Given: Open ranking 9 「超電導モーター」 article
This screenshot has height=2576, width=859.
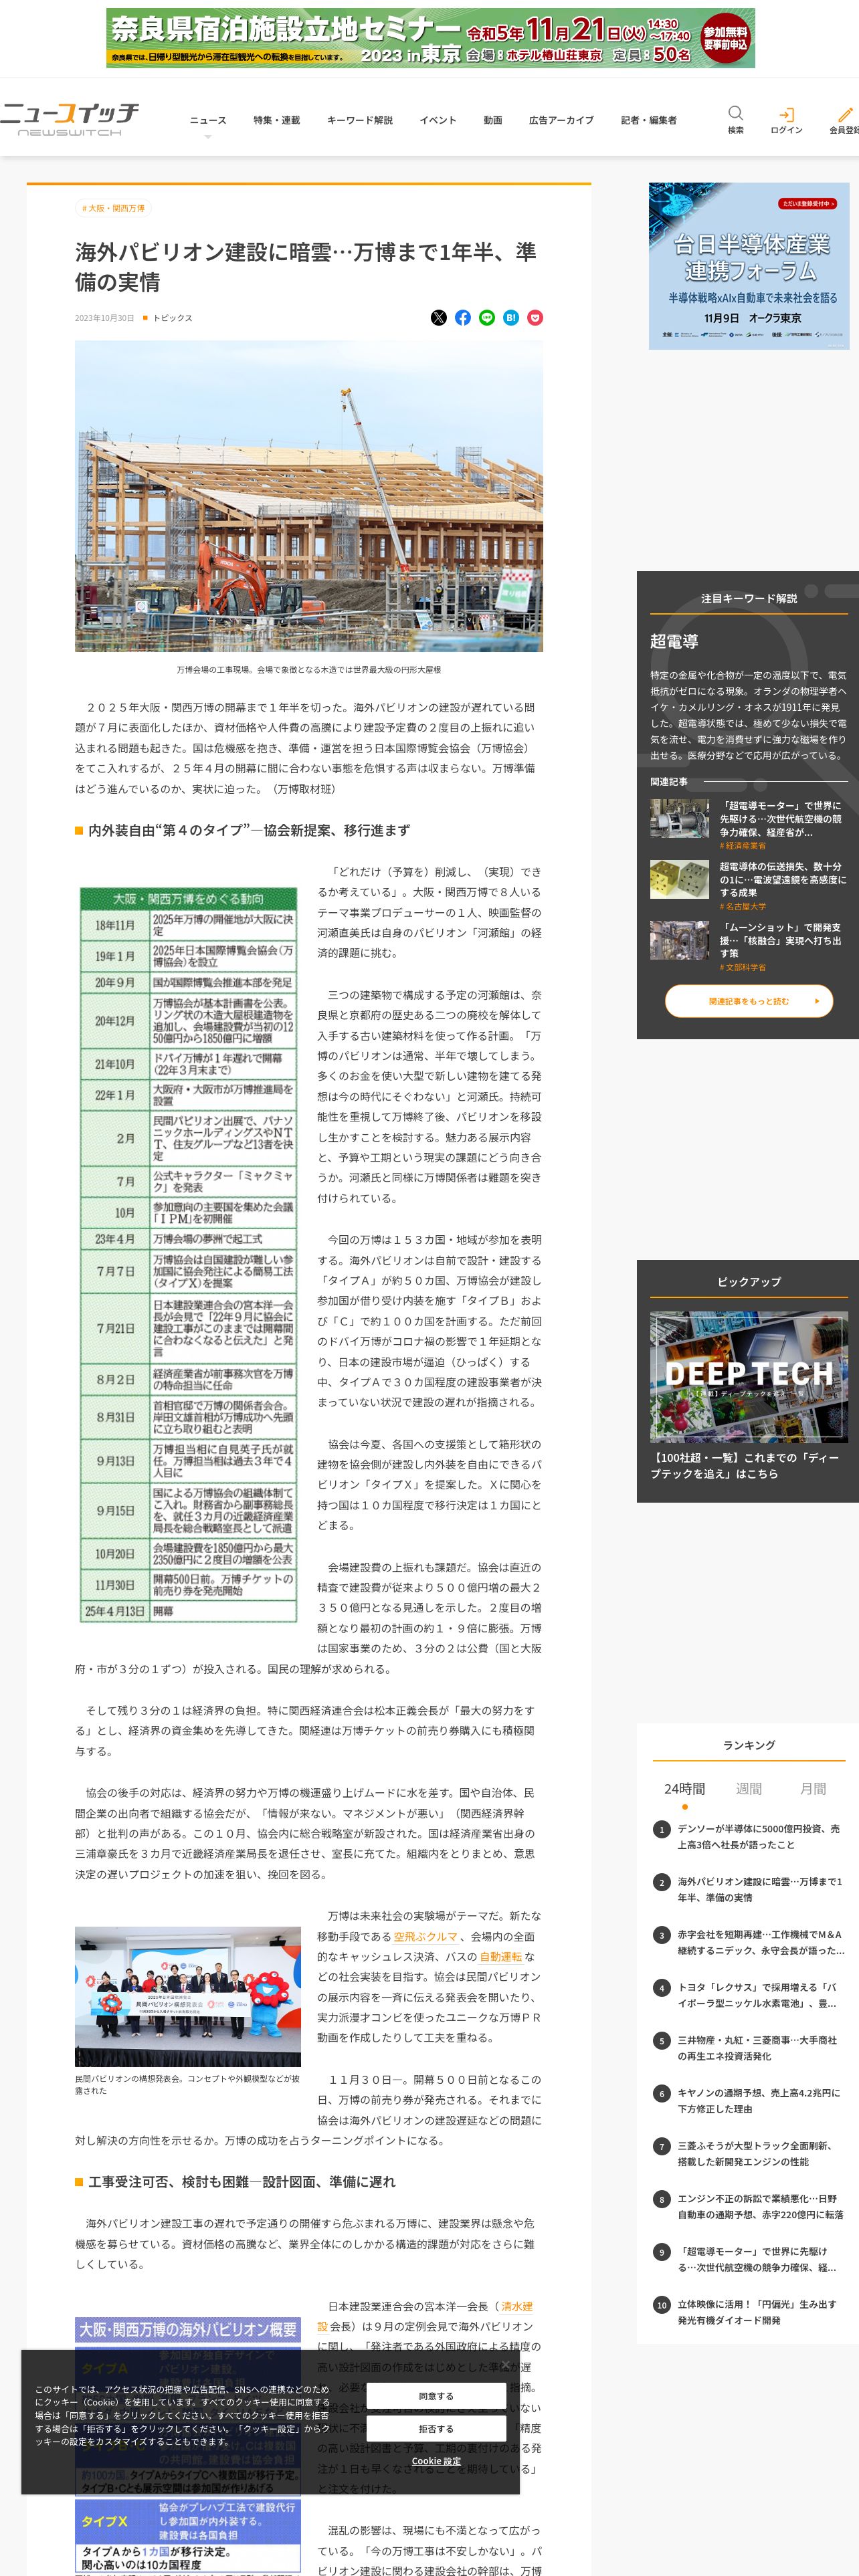Looking at the screenshot, I should tap(757, 2260).
